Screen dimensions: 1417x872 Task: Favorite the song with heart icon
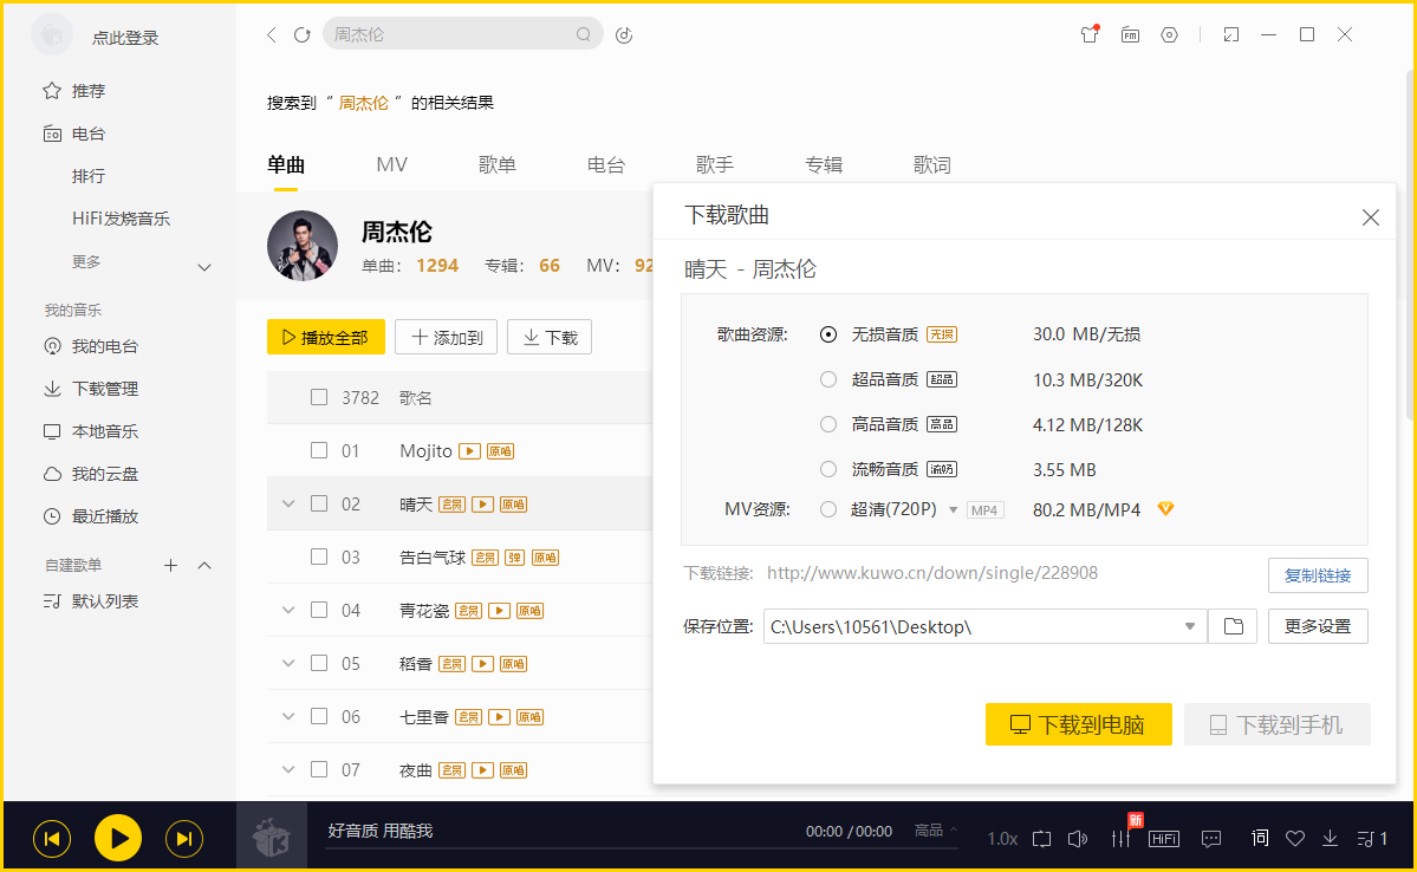(1295, 839)
